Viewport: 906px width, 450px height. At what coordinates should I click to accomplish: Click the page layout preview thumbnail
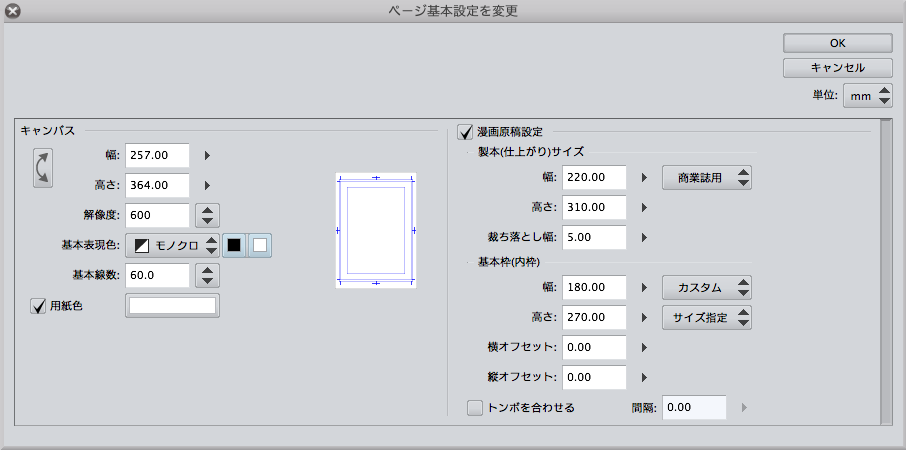pyautogui.click(x=376, y=230)
